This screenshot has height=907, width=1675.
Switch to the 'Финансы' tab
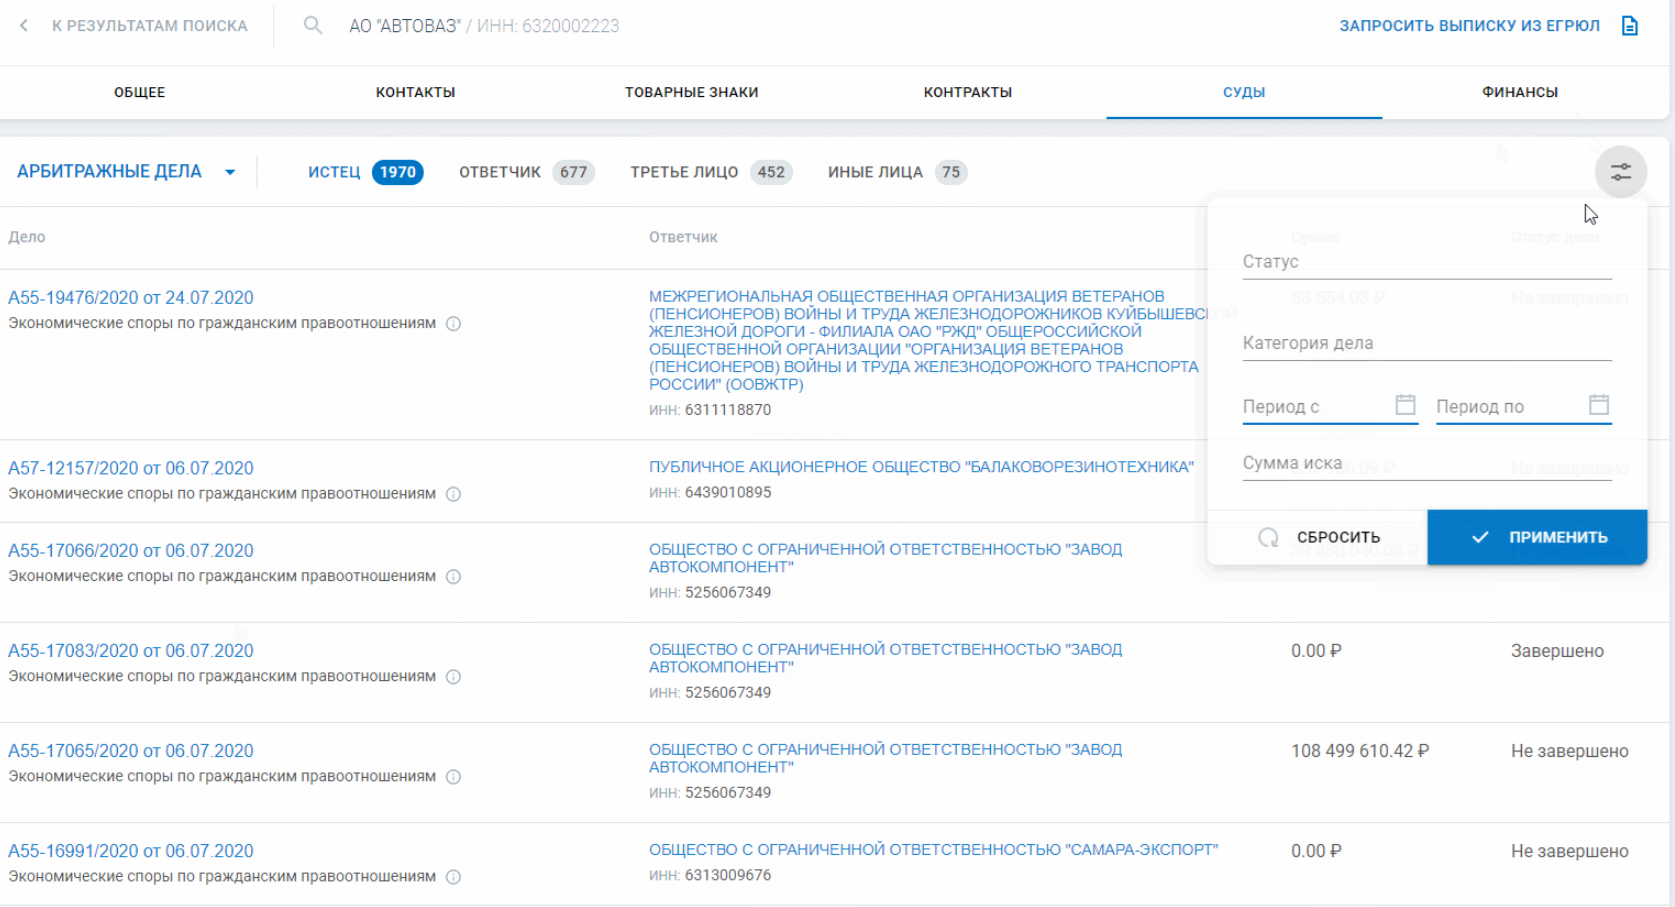[x=1519, y=92]
